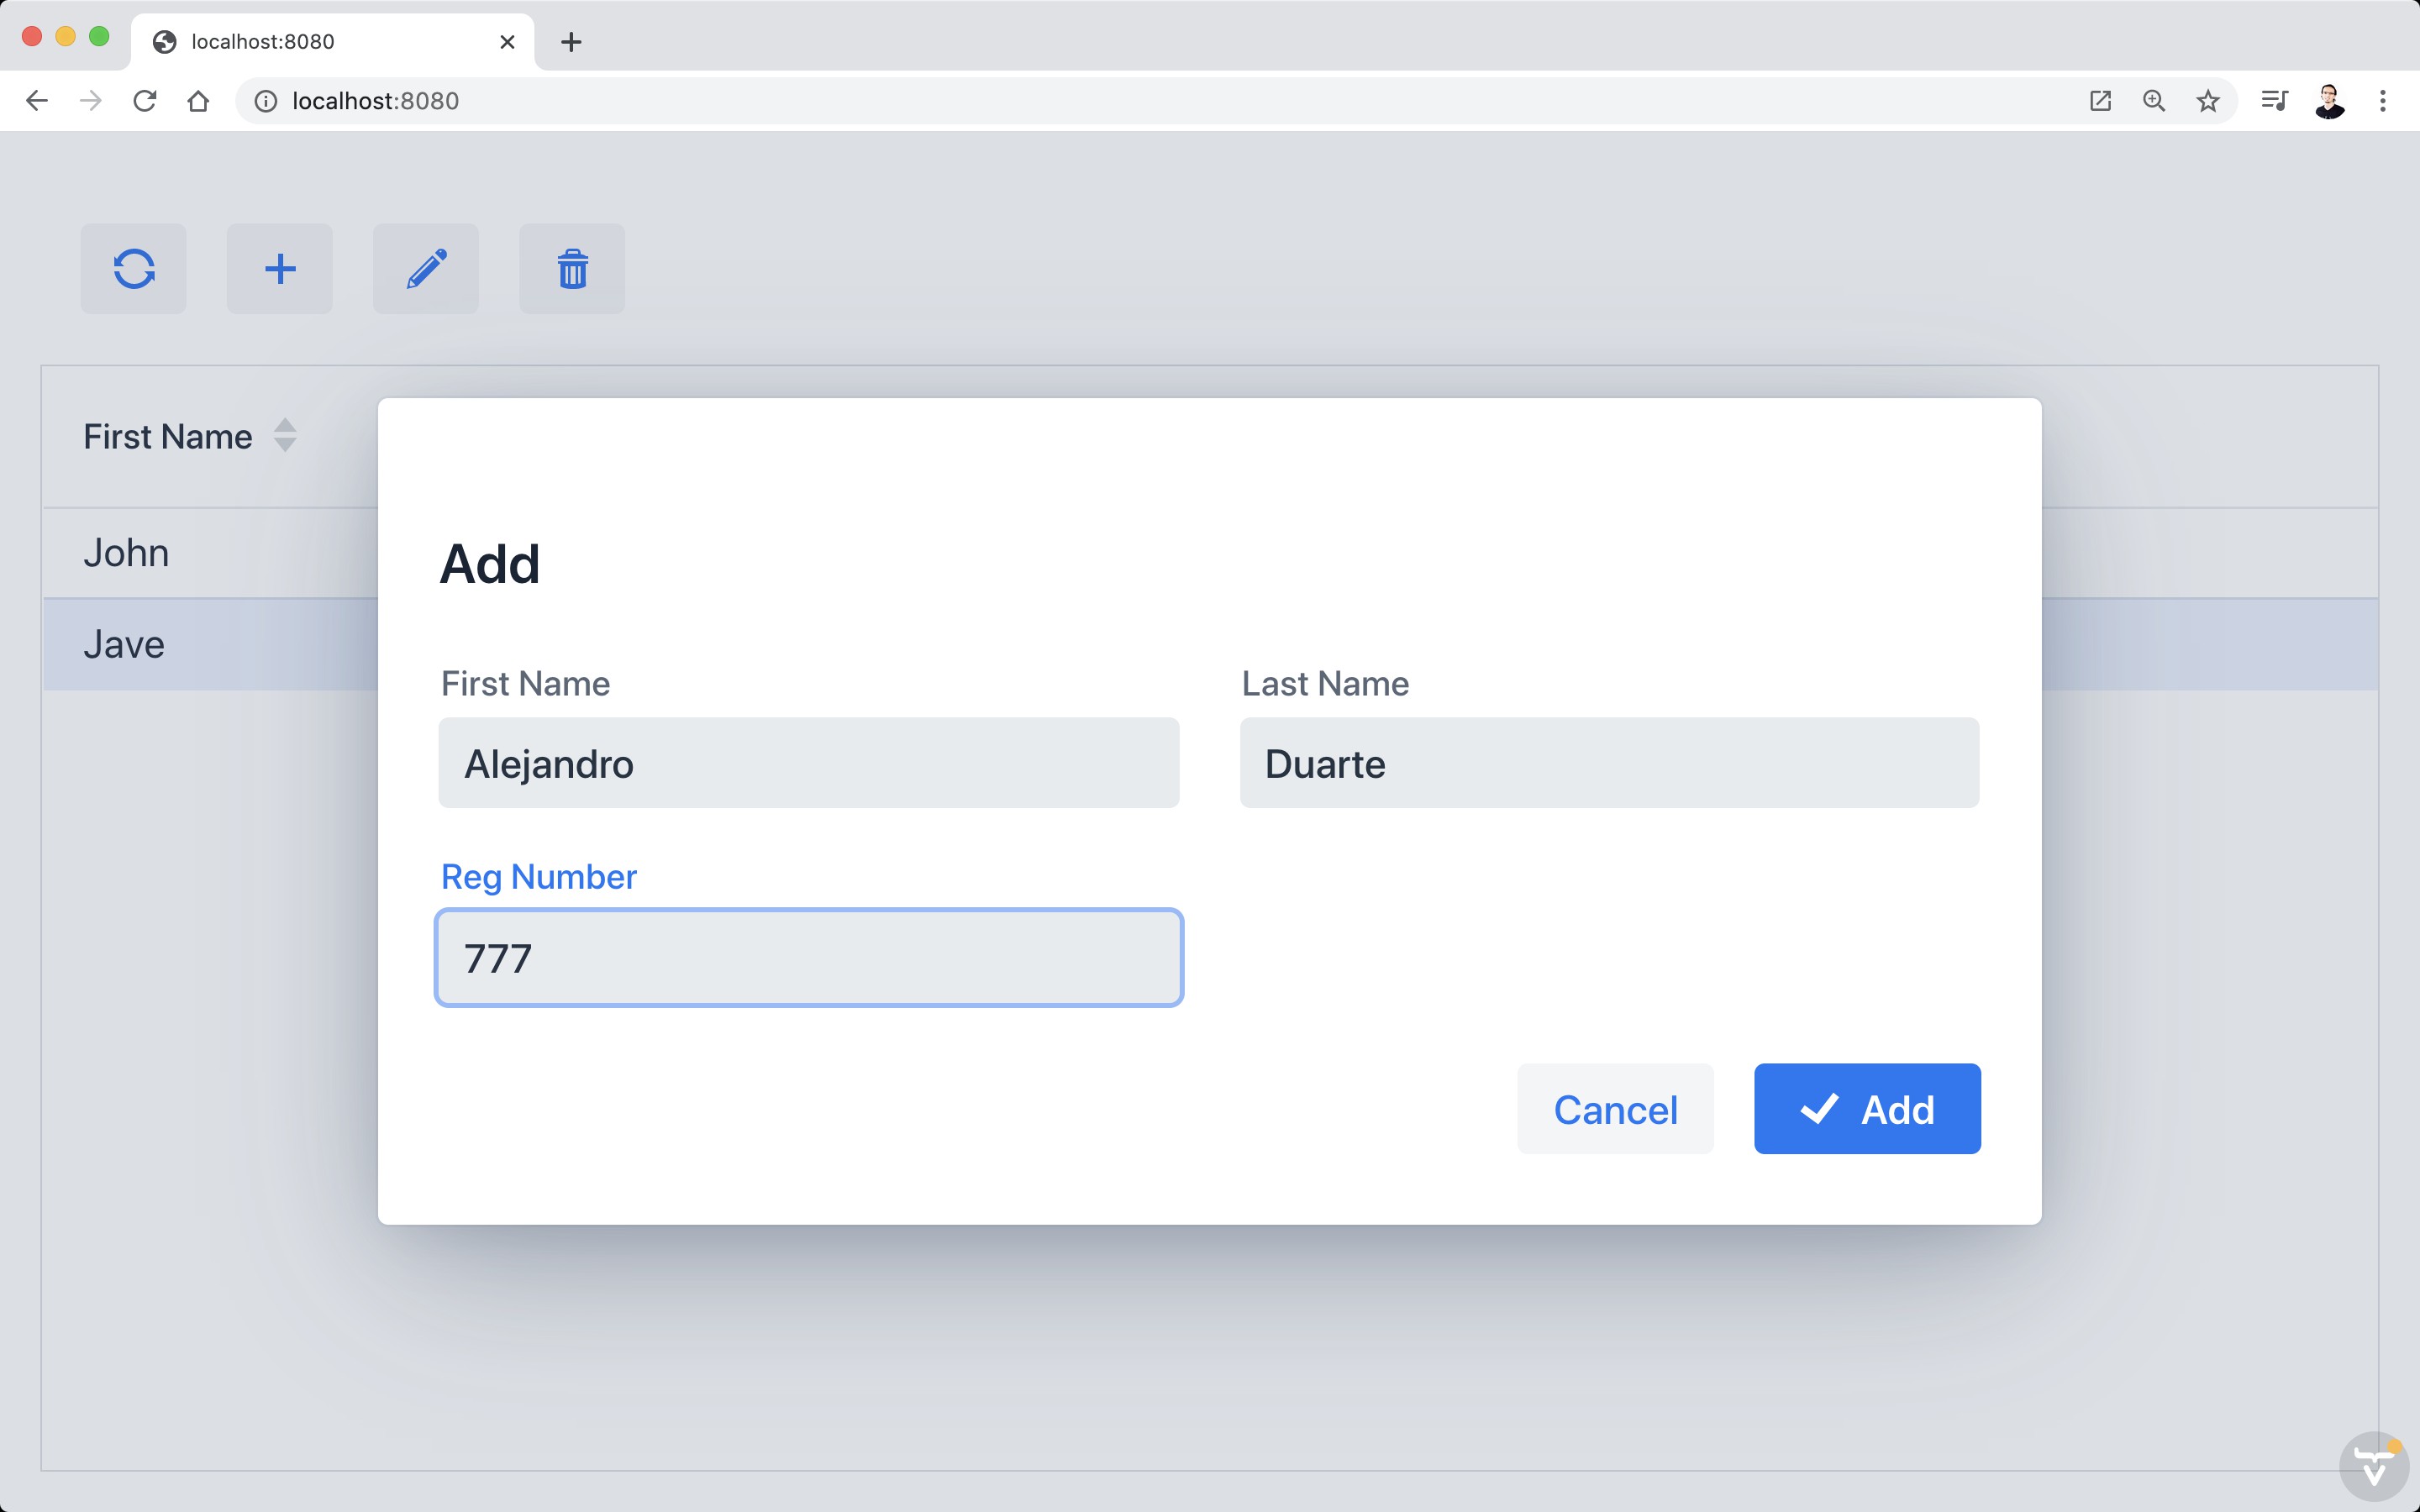Confirm adding Alejandro Duarte
The image size is (2420, 1512).
tap(1866, 1108)
